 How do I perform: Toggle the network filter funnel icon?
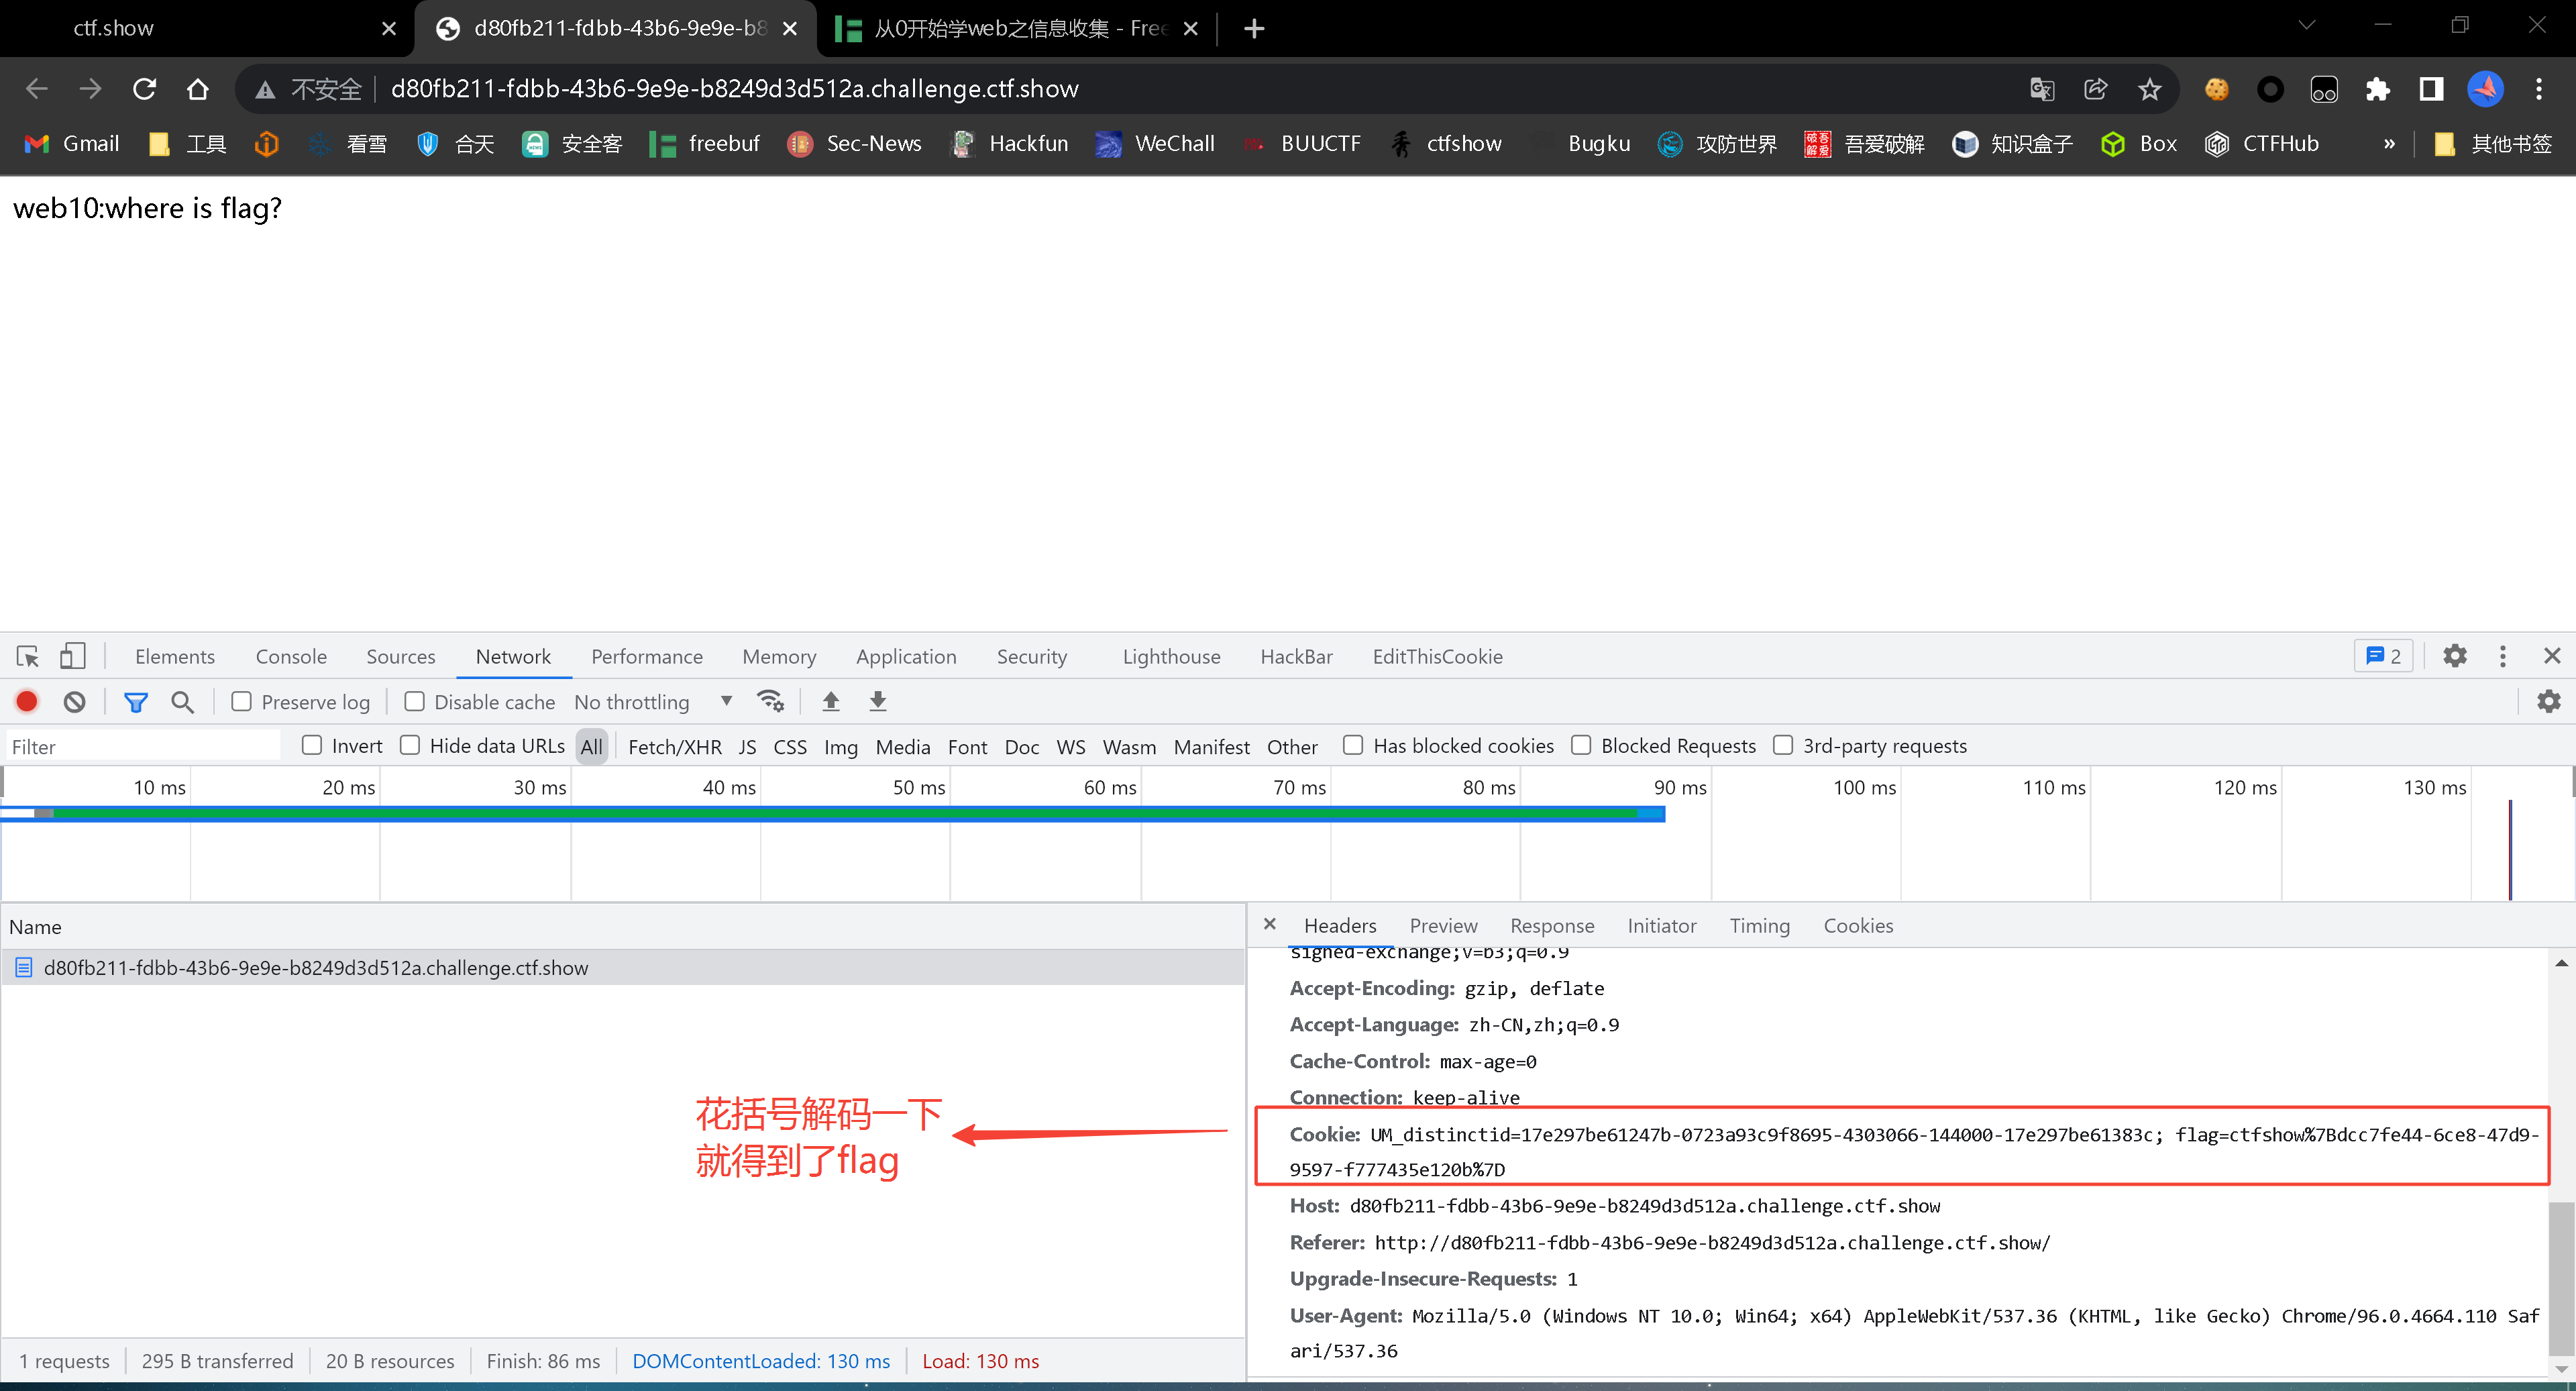[x=135, y=702]
